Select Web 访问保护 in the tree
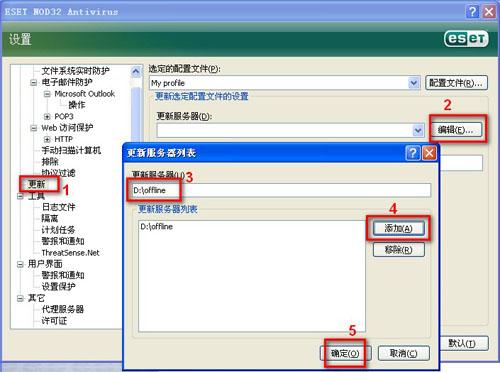Image resolution: width=500 pixels, height=372 pixels. click(x=67, y=128)
